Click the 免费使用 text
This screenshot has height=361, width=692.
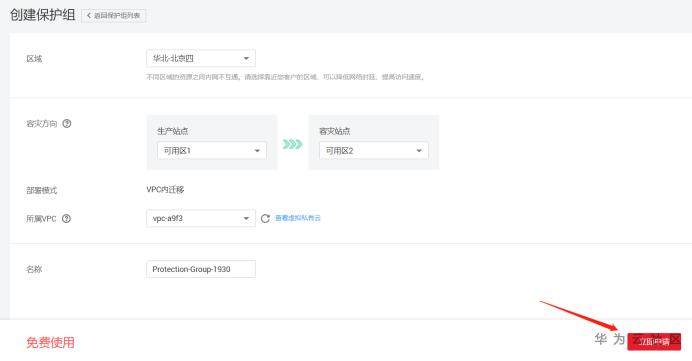point(50,342)
